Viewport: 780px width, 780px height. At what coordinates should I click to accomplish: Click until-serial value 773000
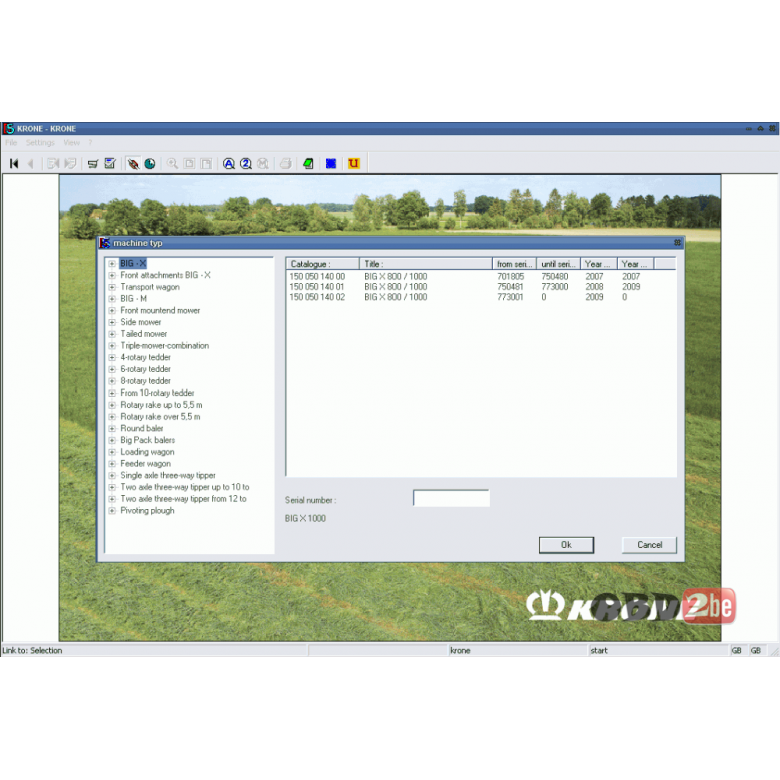555,287
